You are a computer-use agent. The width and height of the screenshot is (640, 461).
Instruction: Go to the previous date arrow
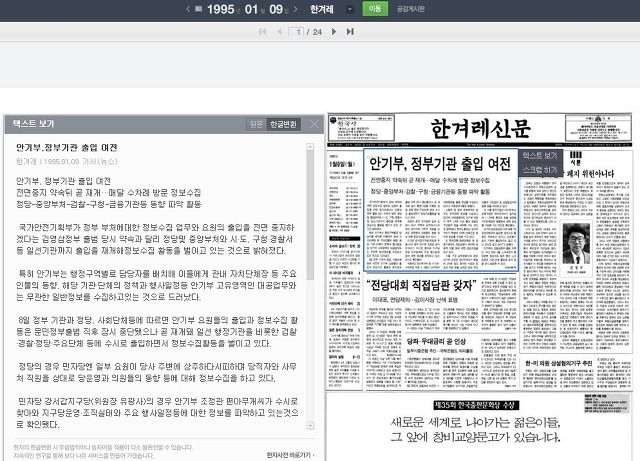188,9
